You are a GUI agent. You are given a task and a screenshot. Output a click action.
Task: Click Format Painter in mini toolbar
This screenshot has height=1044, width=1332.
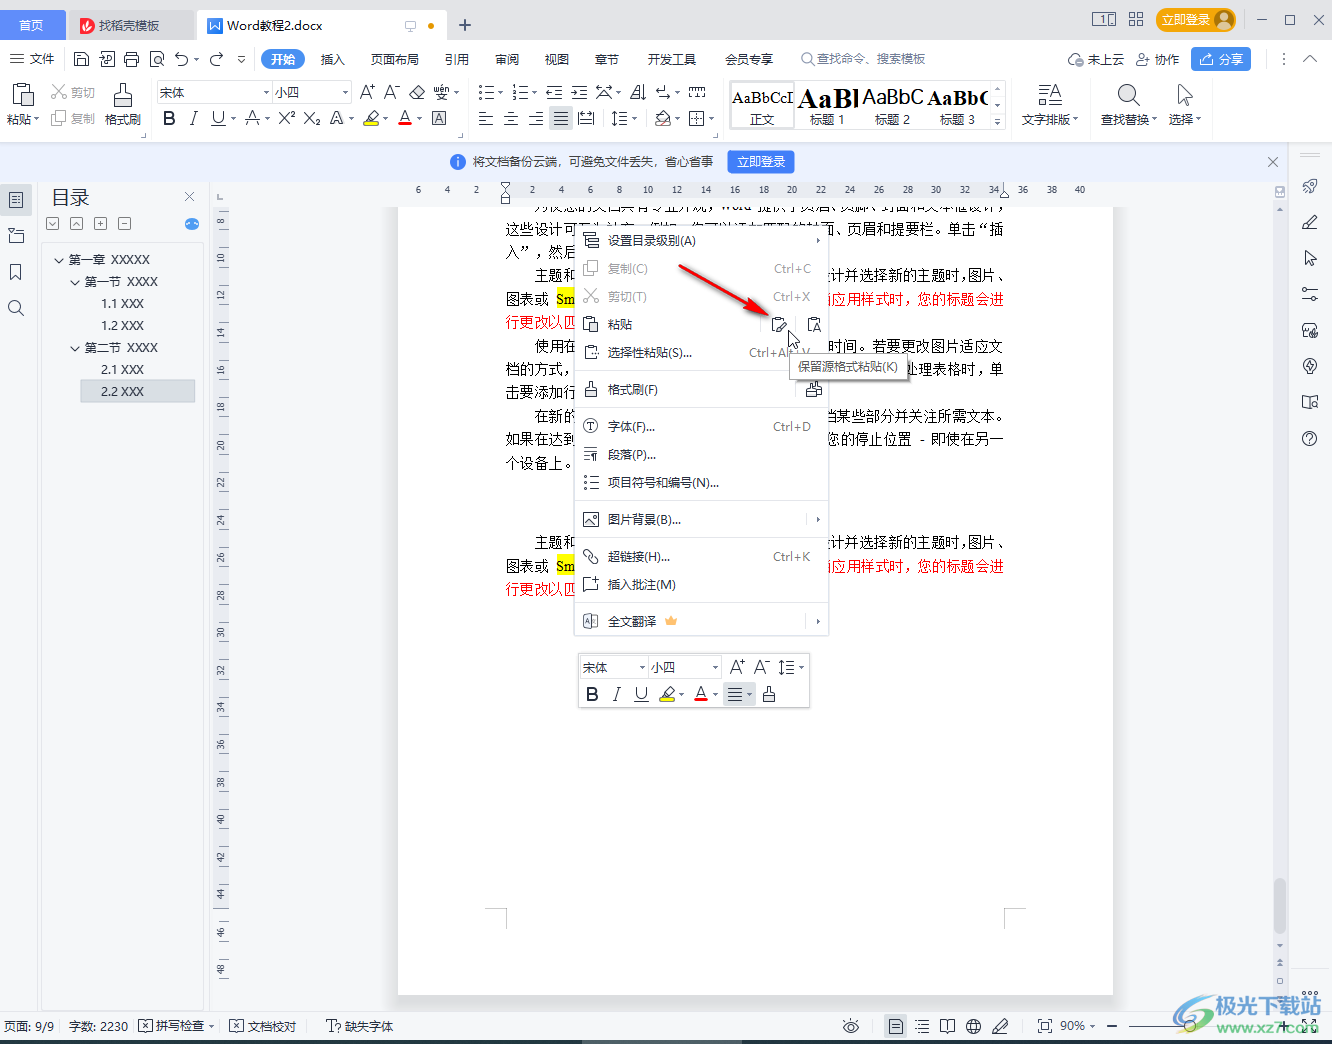769,694
